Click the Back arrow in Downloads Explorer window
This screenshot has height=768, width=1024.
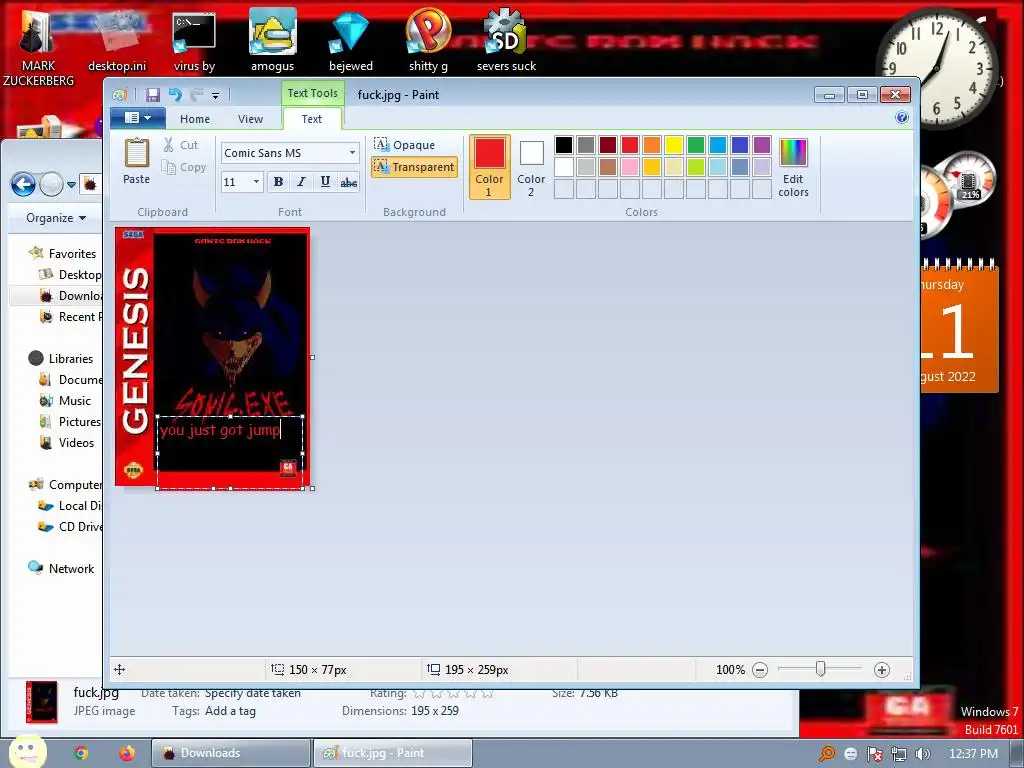[24, 185]
